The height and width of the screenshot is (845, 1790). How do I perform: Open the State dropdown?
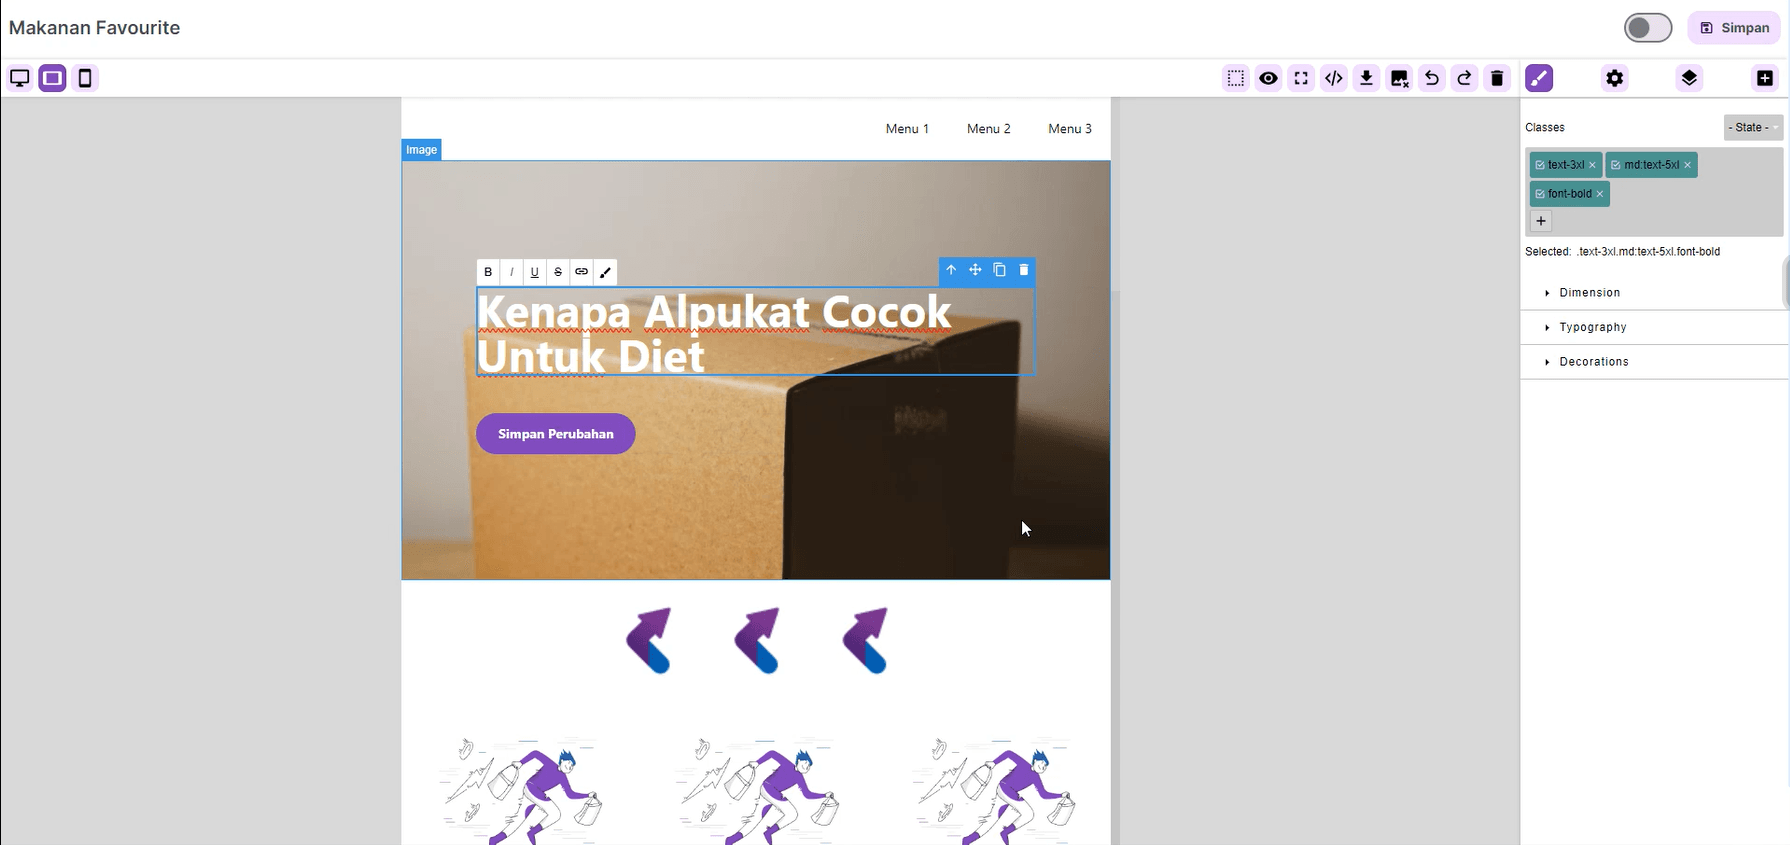pos(1752,127)
